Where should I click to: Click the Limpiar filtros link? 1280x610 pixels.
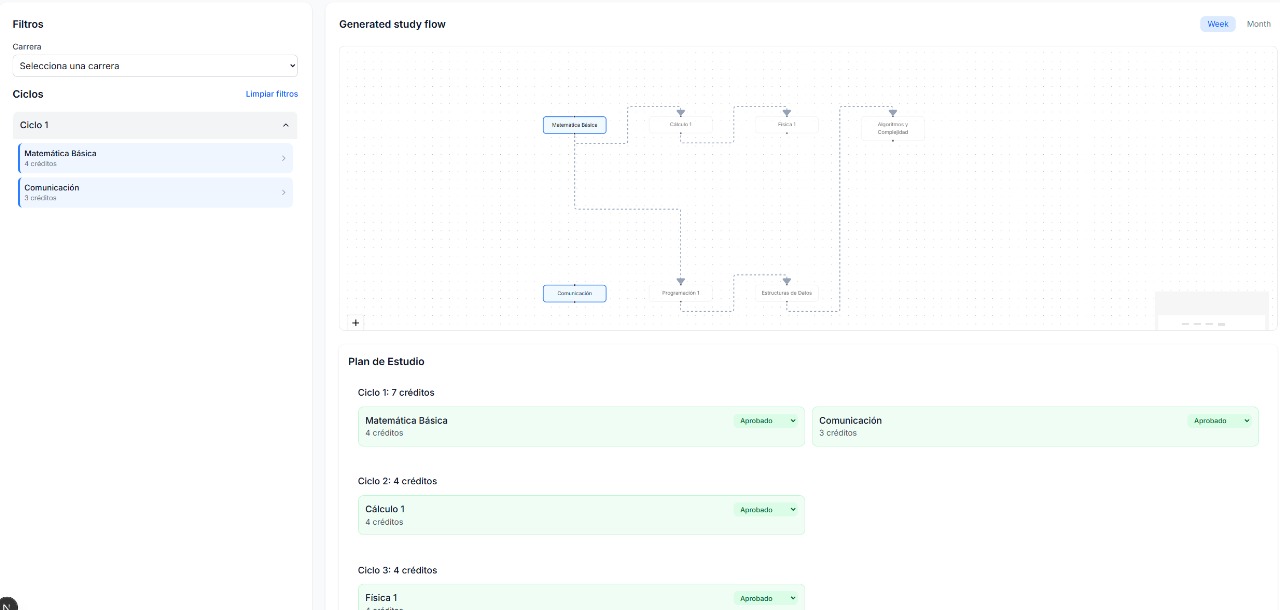[x=272, y=94]
